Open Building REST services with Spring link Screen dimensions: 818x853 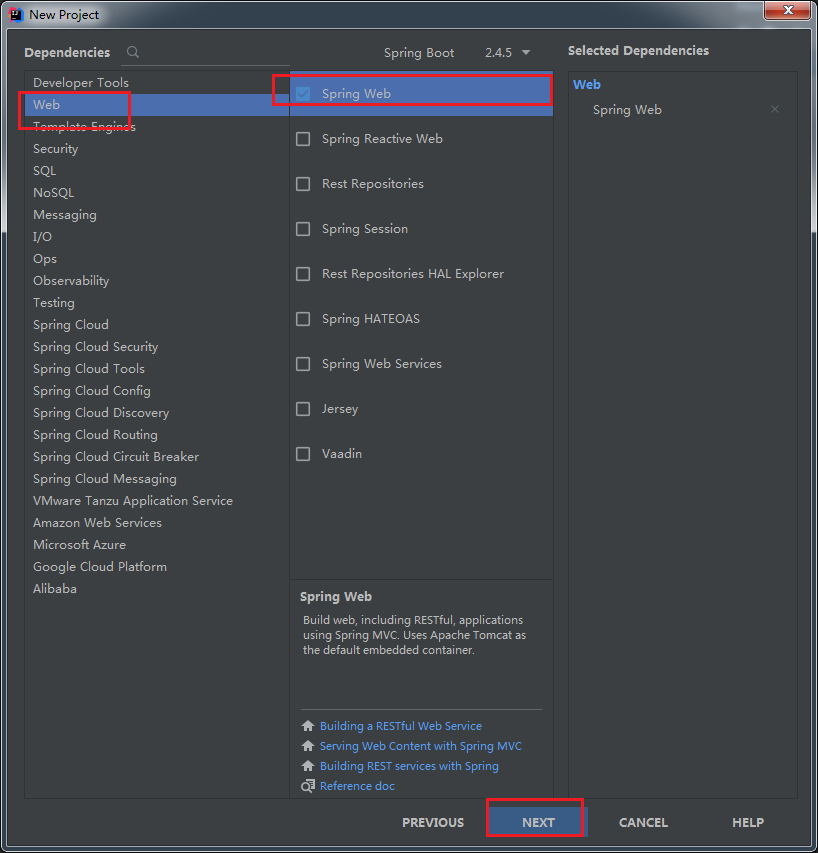(x=409, y=766)
